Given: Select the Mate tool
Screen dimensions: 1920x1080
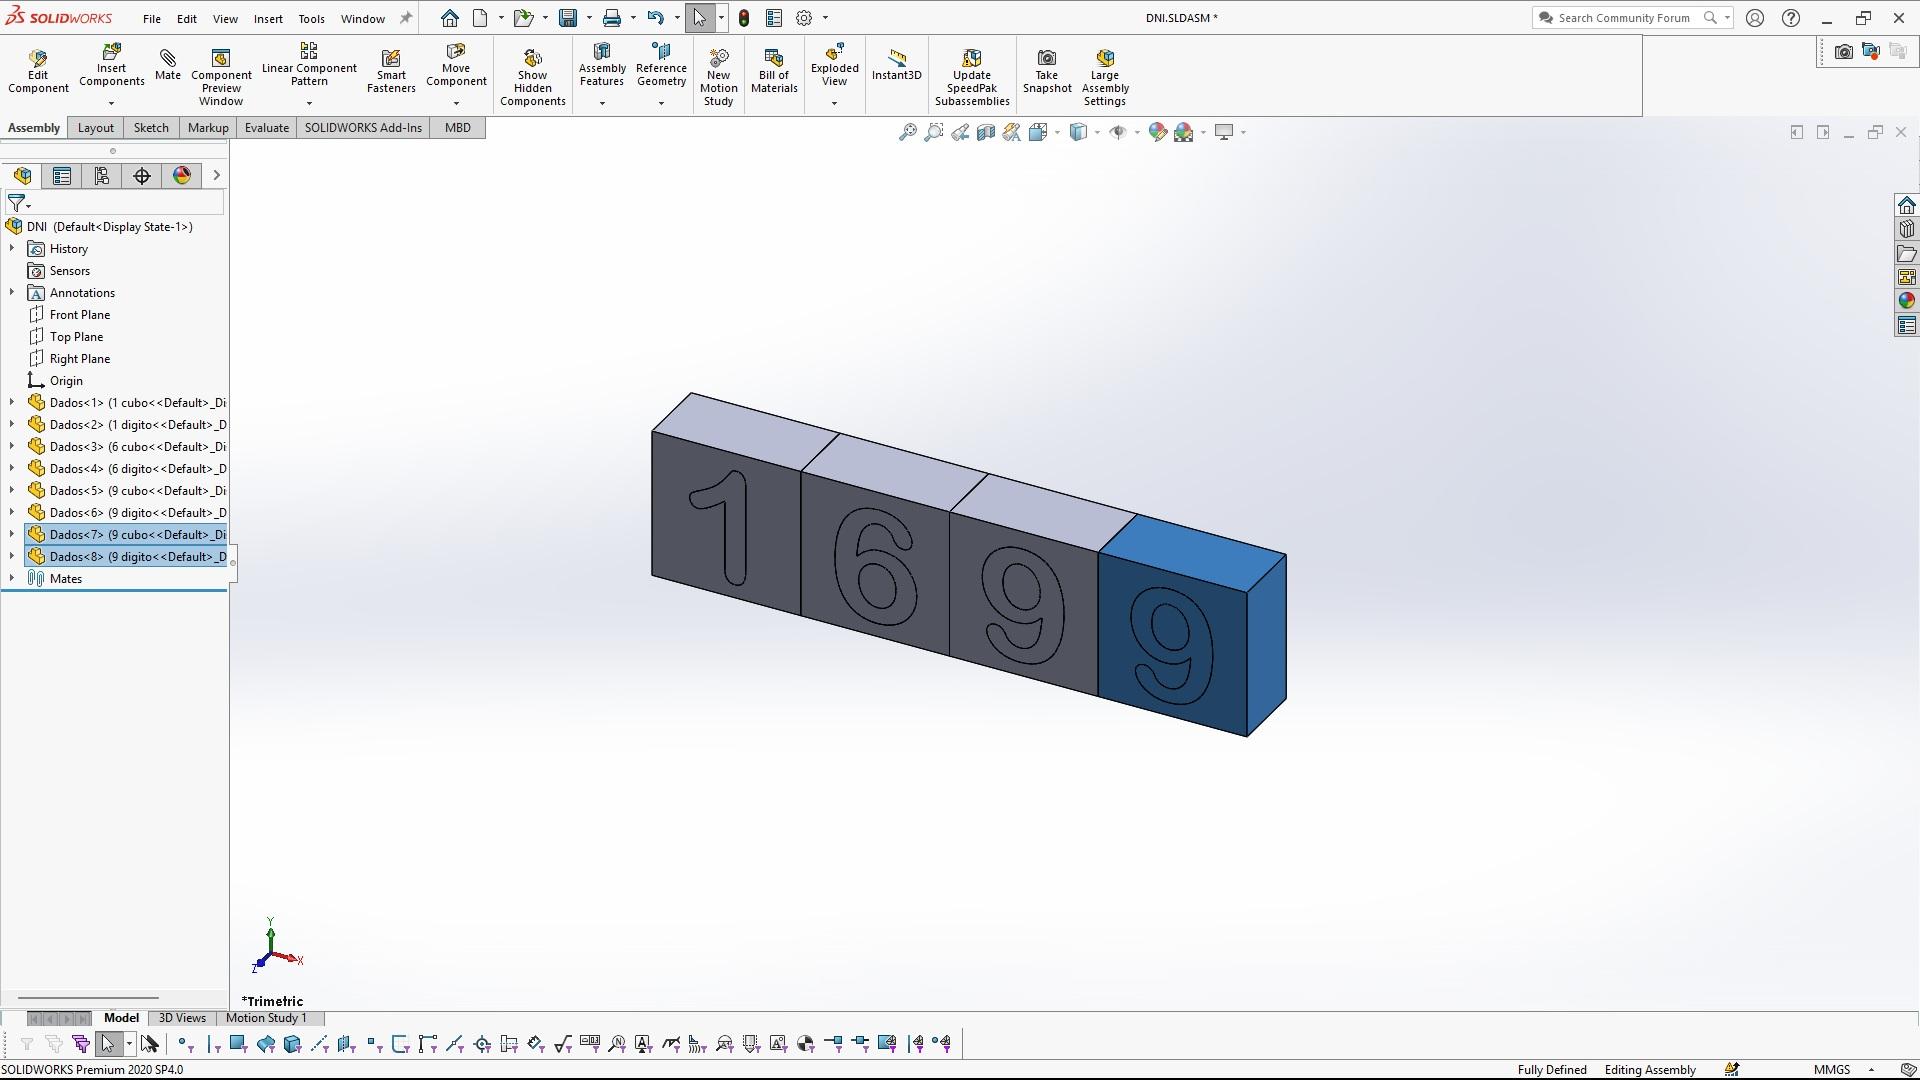Looking at the screenshot, I should tap(168, 65).
